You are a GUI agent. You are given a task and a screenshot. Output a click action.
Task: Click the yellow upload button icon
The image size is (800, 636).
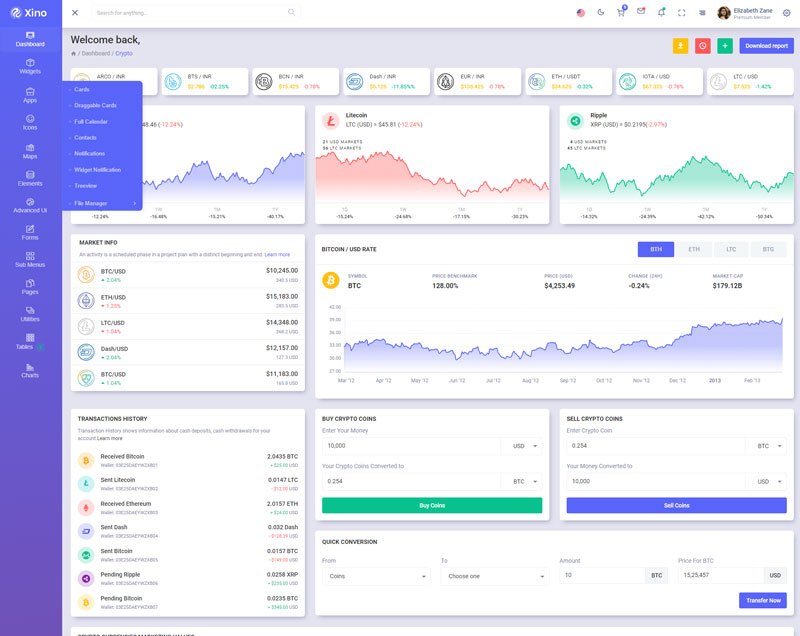680,46
